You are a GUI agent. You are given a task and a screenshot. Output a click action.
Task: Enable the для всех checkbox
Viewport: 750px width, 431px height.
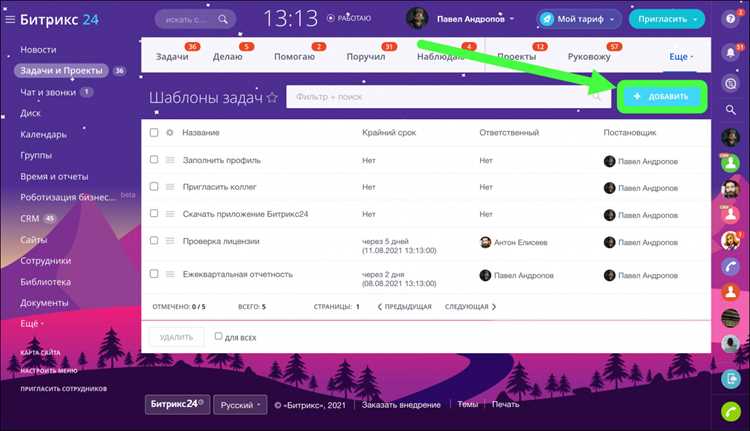click(218, 336)
